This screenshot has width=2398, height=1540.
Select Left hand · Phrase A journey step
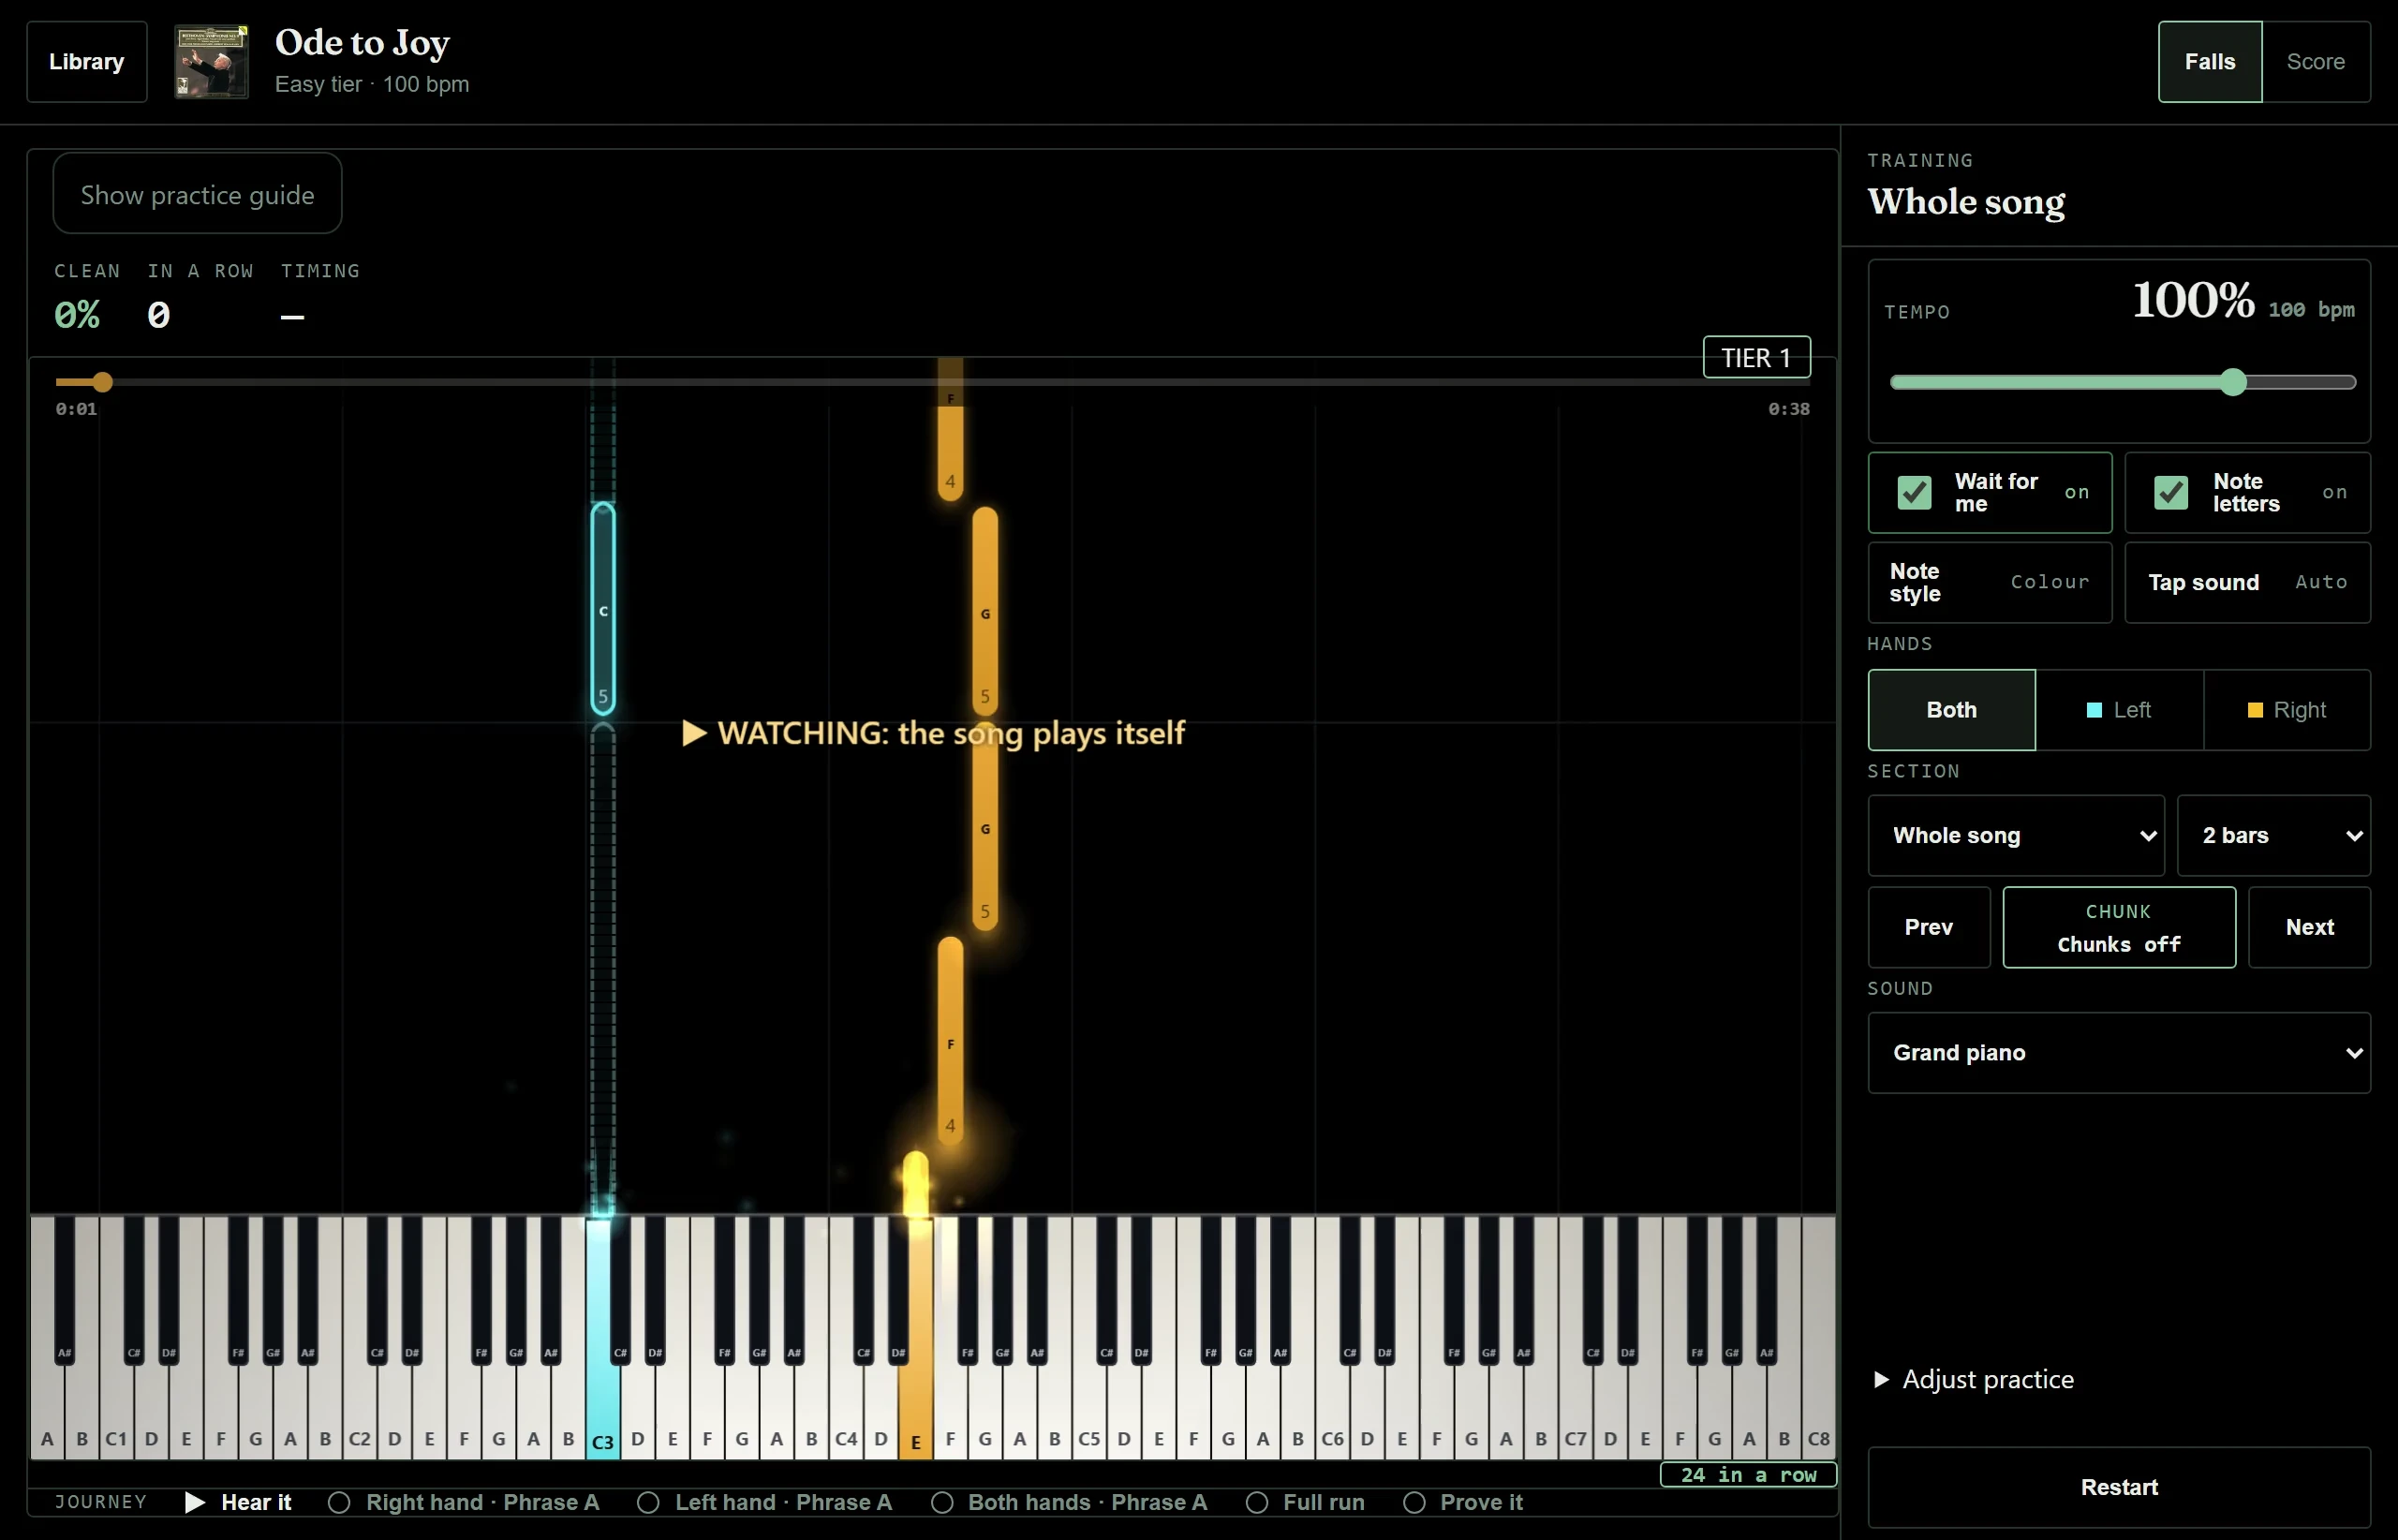pos(765,1502)
